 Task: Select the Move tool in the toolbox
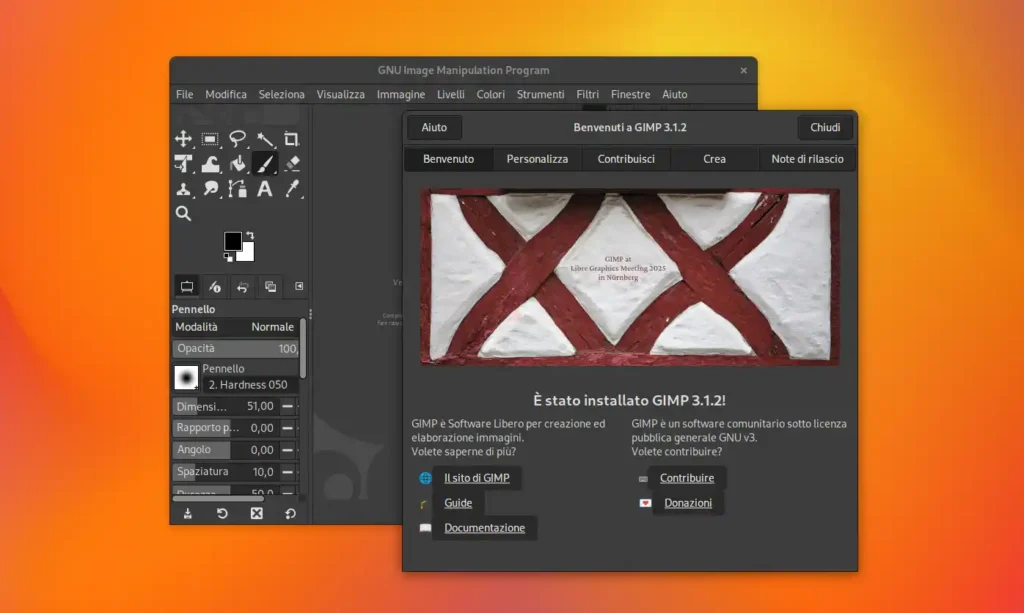(x=183, y=139)
